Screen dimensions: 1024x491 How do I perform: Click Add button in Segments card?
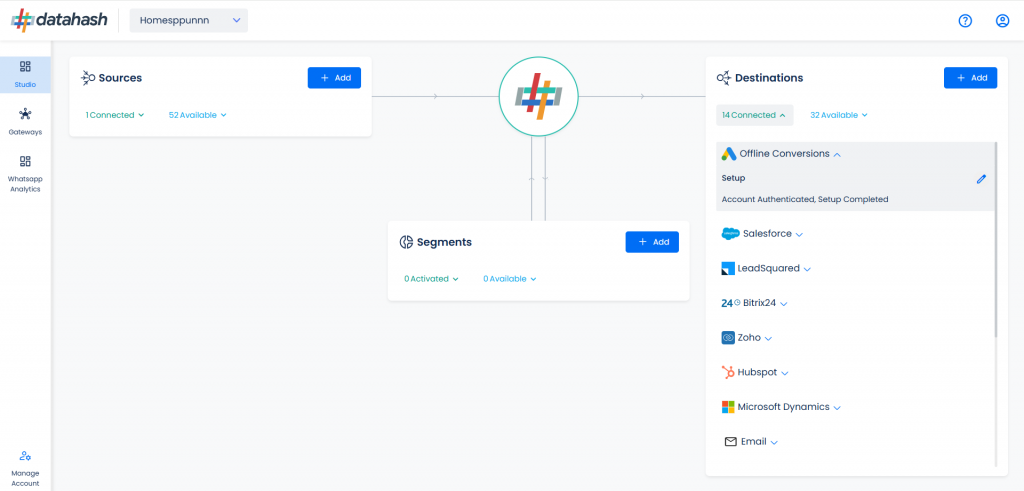pyautogui.click(x=652, y=242)
